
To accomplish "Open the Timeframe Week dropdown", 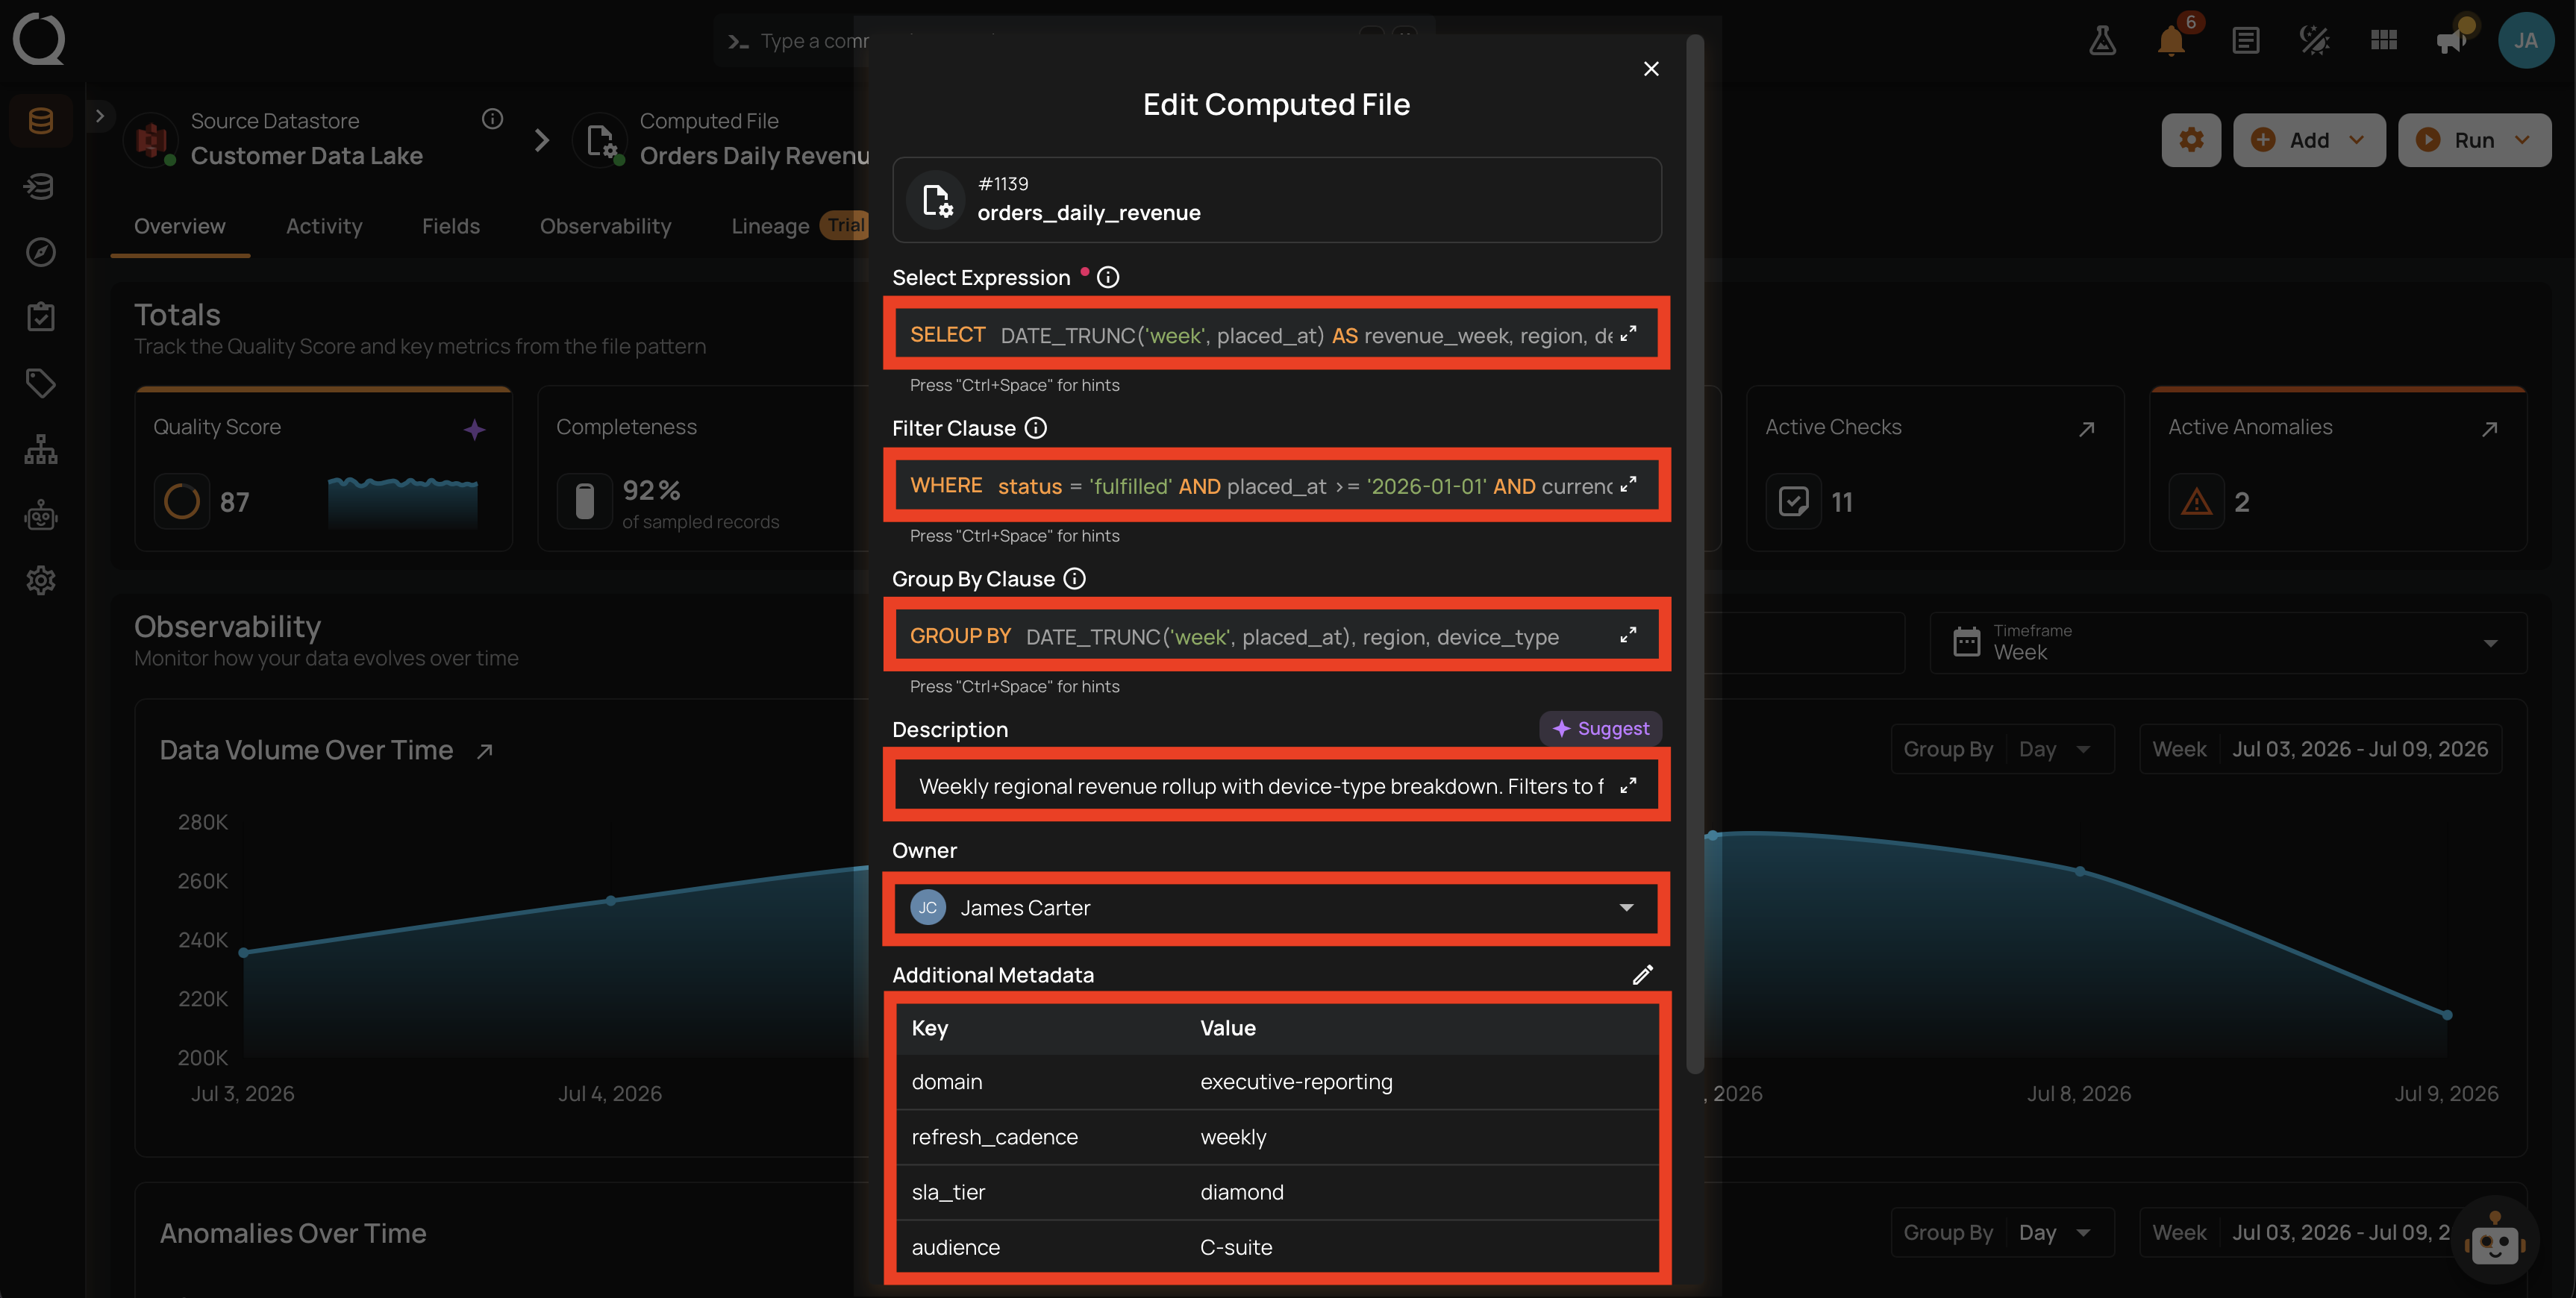I will (x=2228, y=643).
